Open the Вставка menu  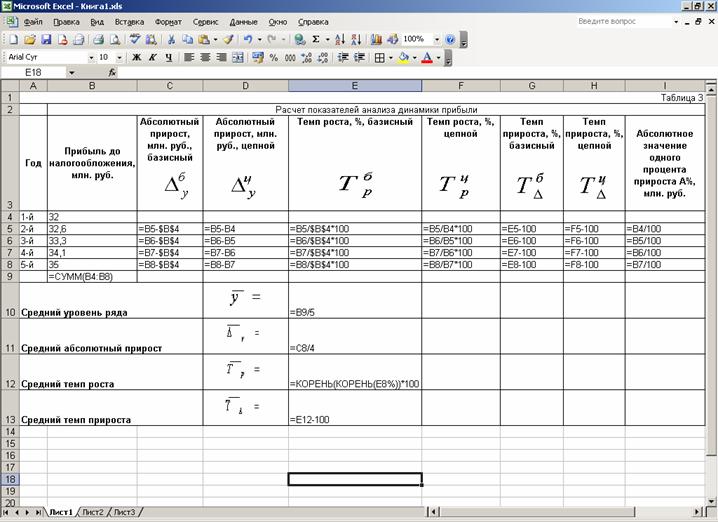(x=129, y=22)
